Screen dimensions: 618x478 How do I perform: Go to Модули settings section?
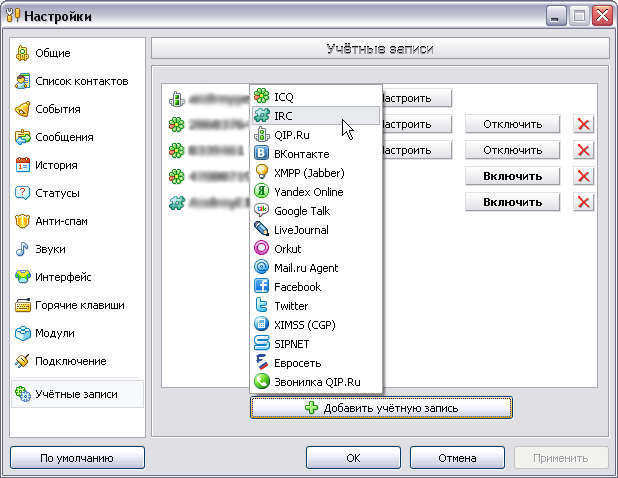(77, 333)
